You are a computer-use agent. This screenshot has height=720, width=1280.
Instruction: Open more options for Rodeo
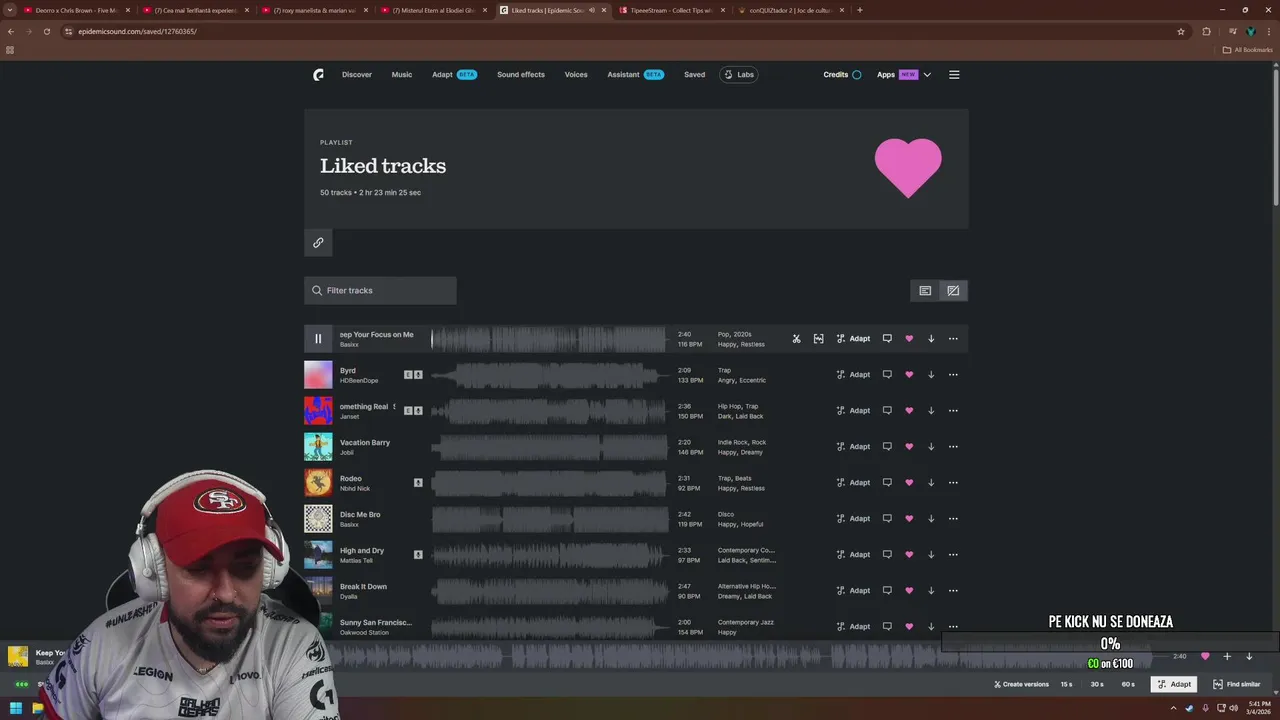[953, 483]
